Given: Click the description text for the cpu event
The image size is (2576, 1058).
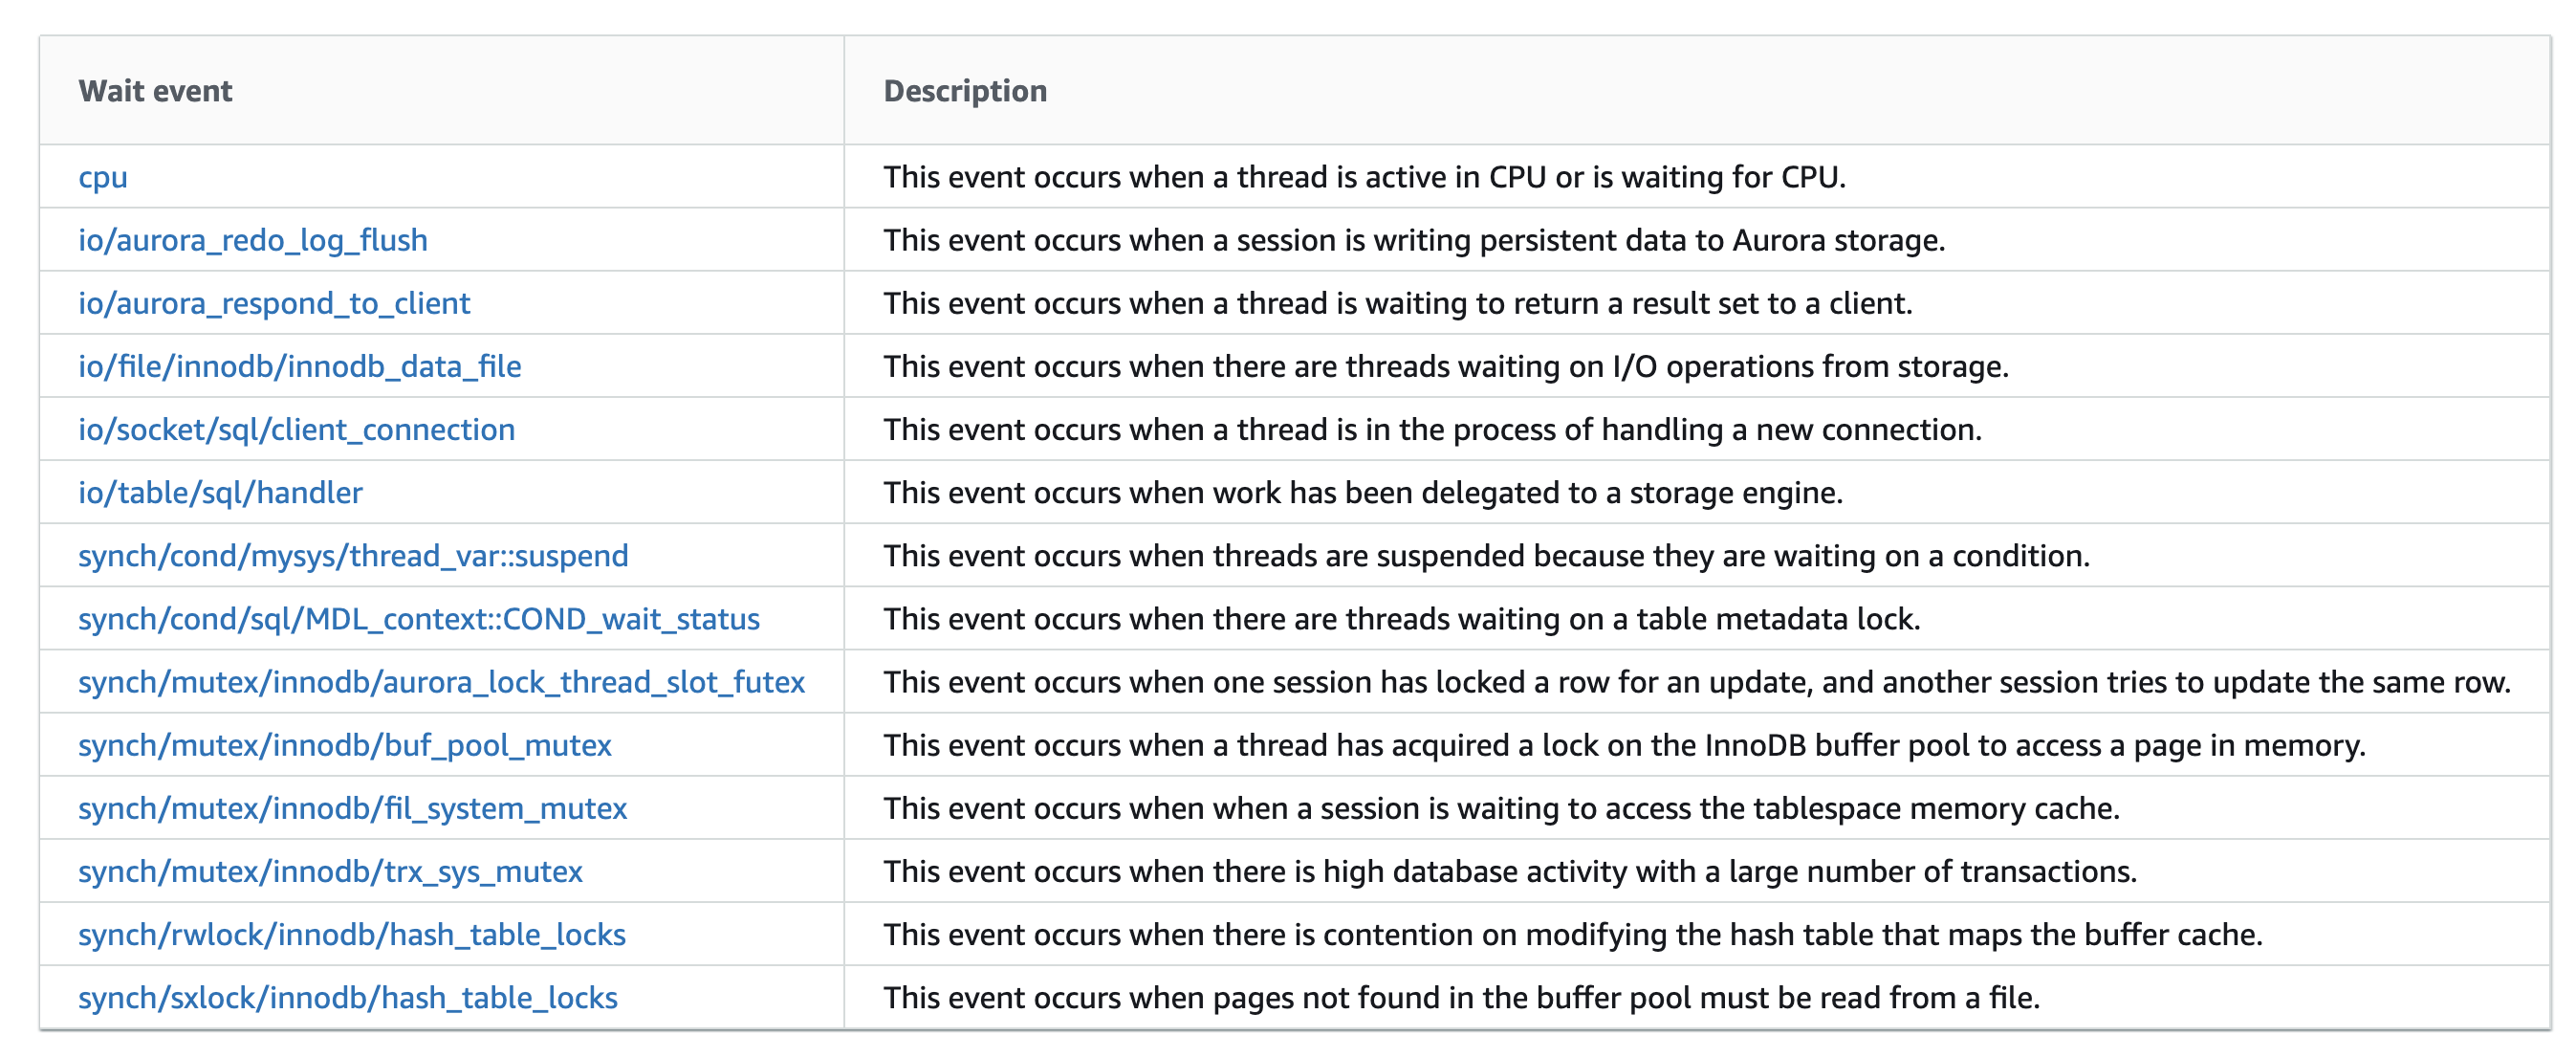Looking at the screenshot, I should click(x=1364, y=177).
